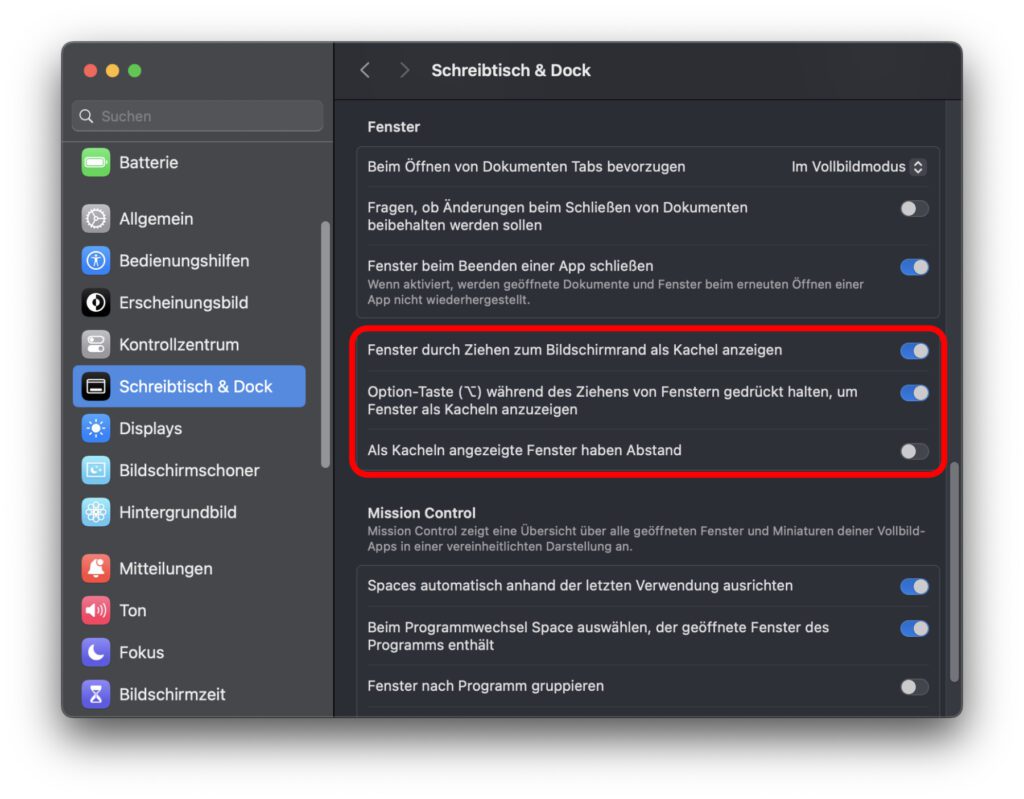
Task: Select the Displays icon
Action: [96, 428]
